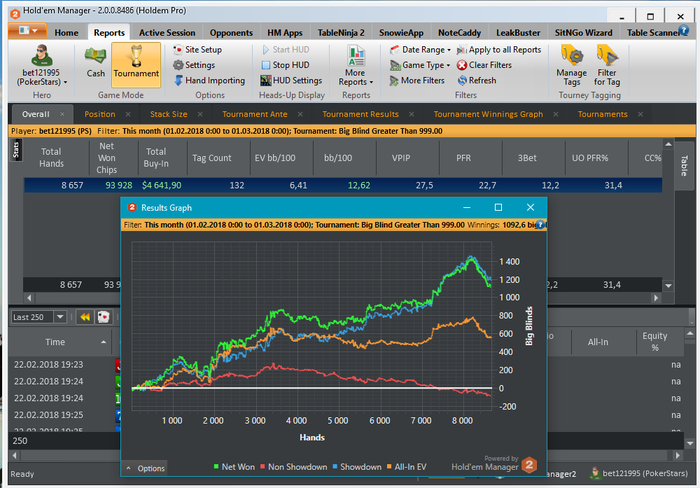Open HUD Settings
700x488 pixels.
point(292,80)
